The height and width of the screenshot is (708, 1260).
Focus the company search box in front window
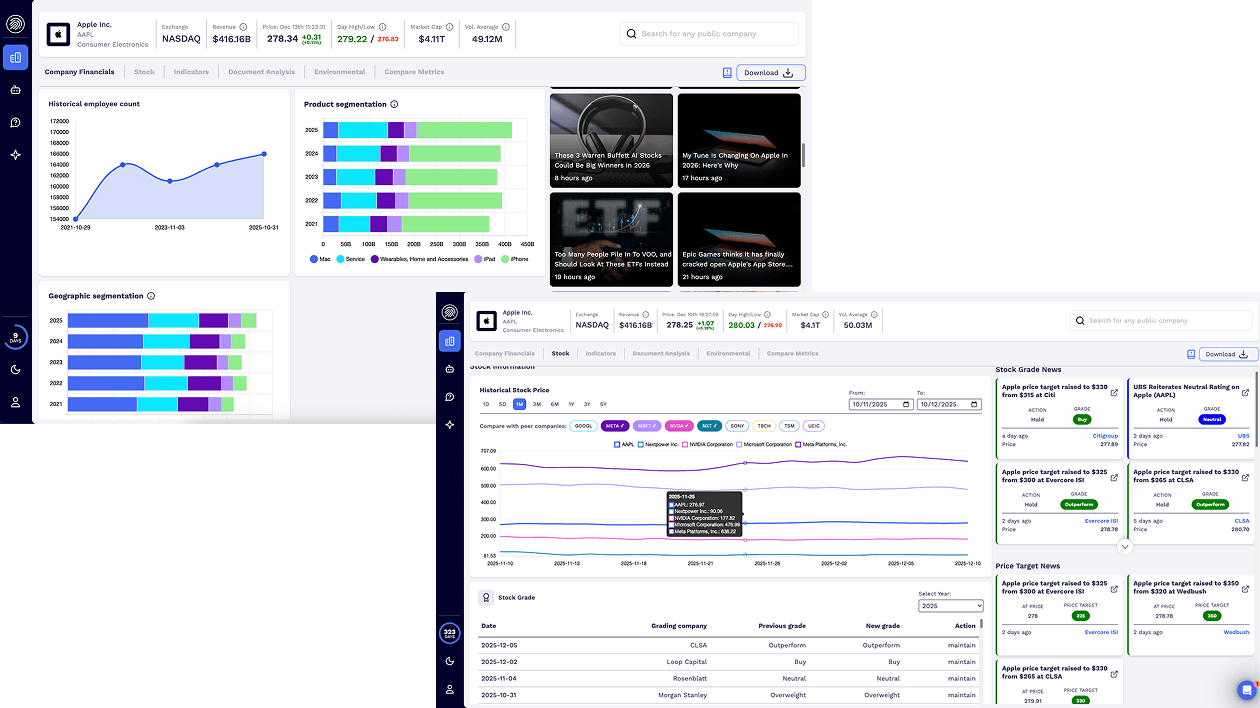(1161, 321)
